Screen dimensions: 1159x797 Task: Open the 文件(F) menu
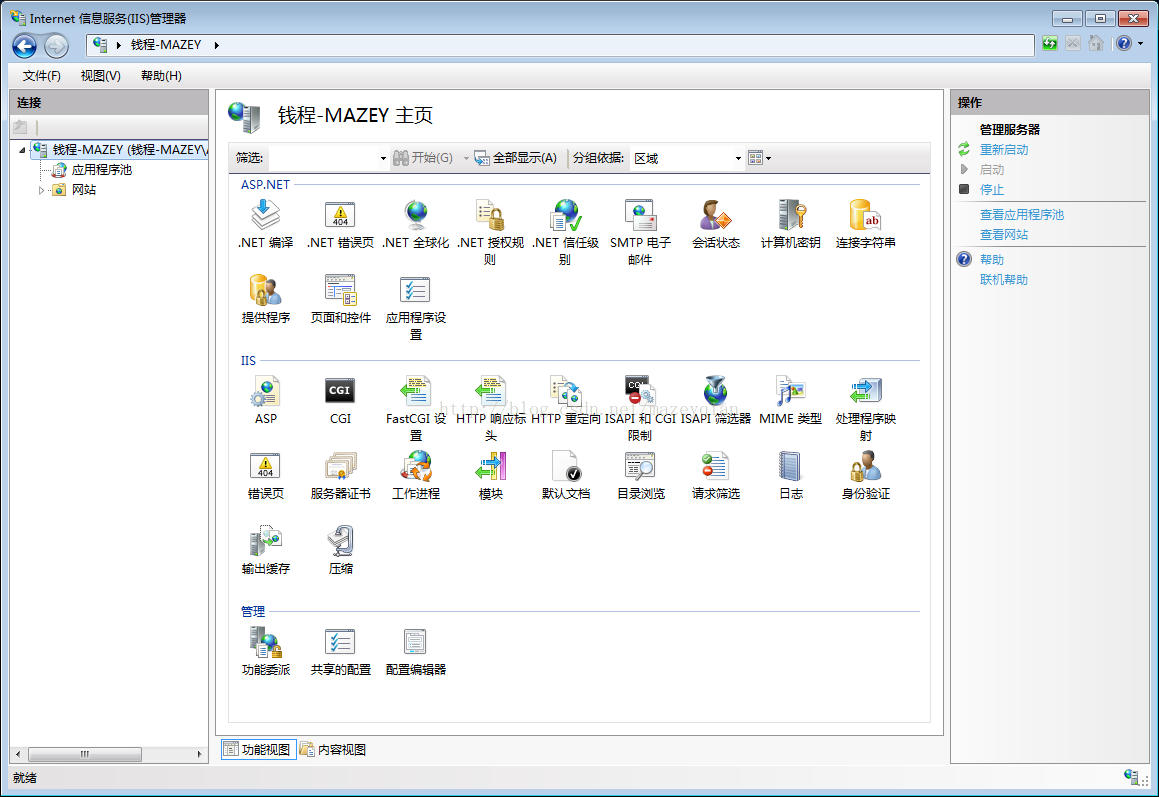(41, 75)
